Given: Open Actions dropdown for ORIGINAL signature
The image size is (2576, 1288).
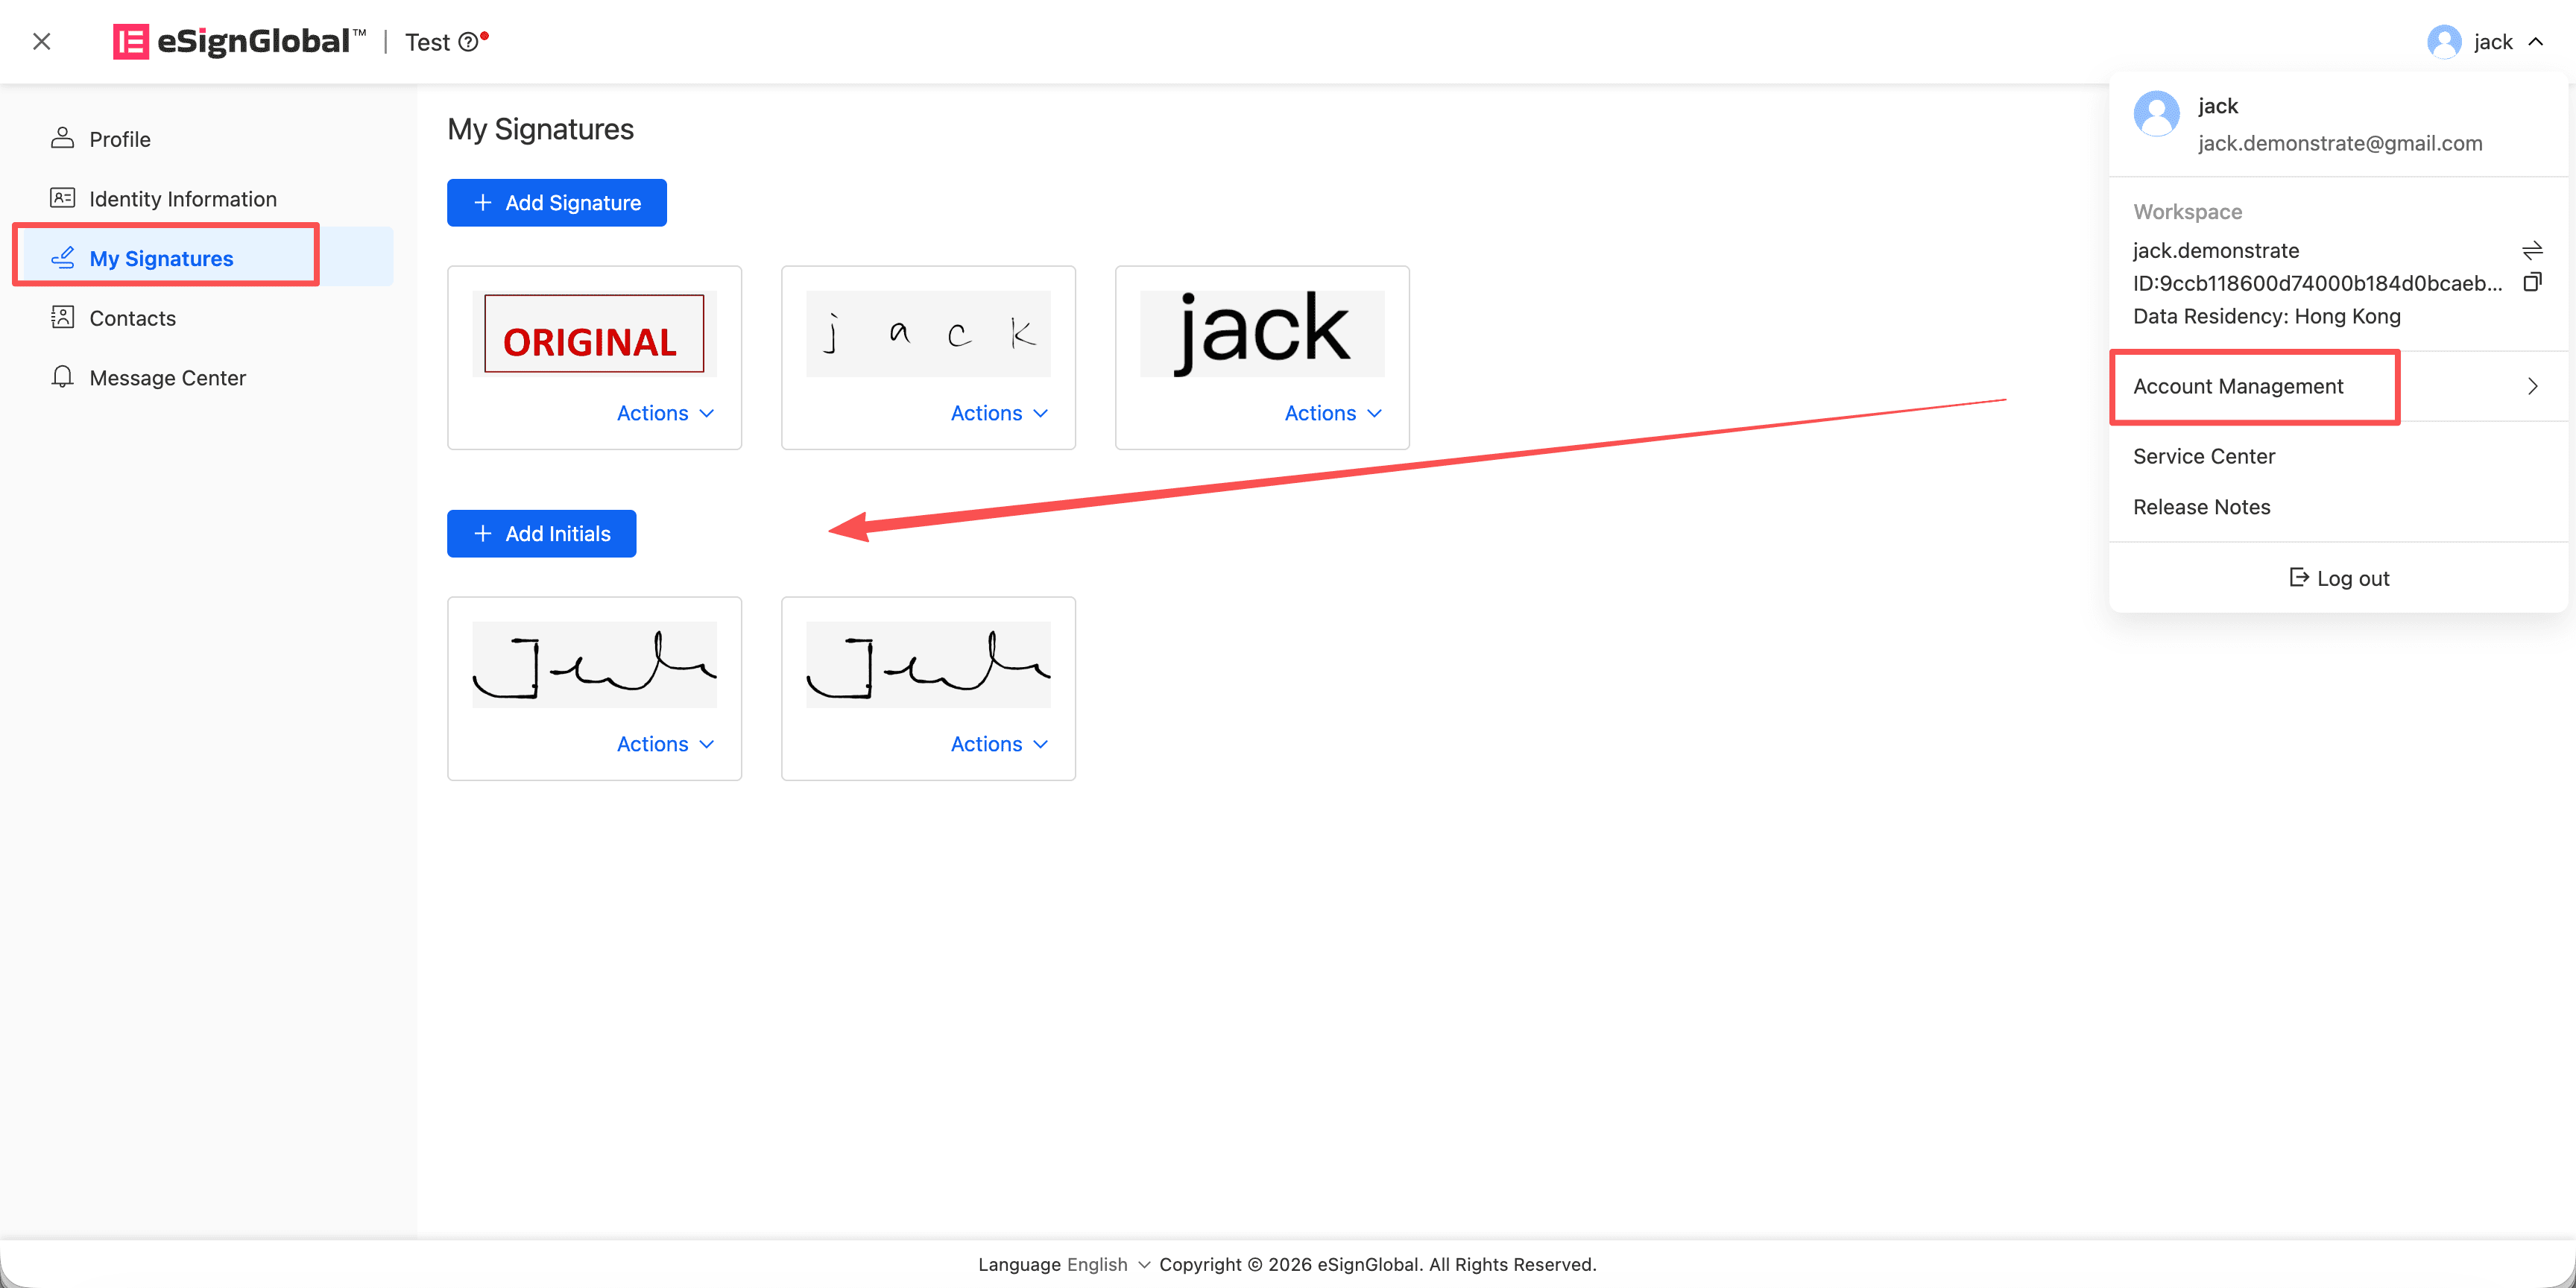Looking at the screenshot, I should click(x=665, y=413).
